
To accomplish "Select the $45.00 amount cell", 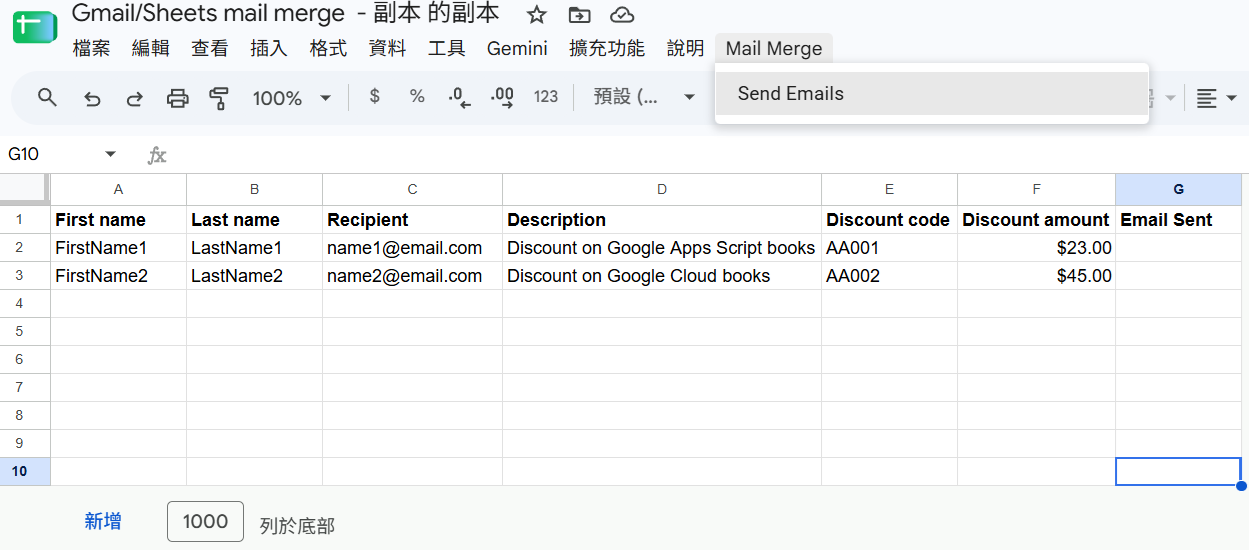I will [x=1037, y=276].
